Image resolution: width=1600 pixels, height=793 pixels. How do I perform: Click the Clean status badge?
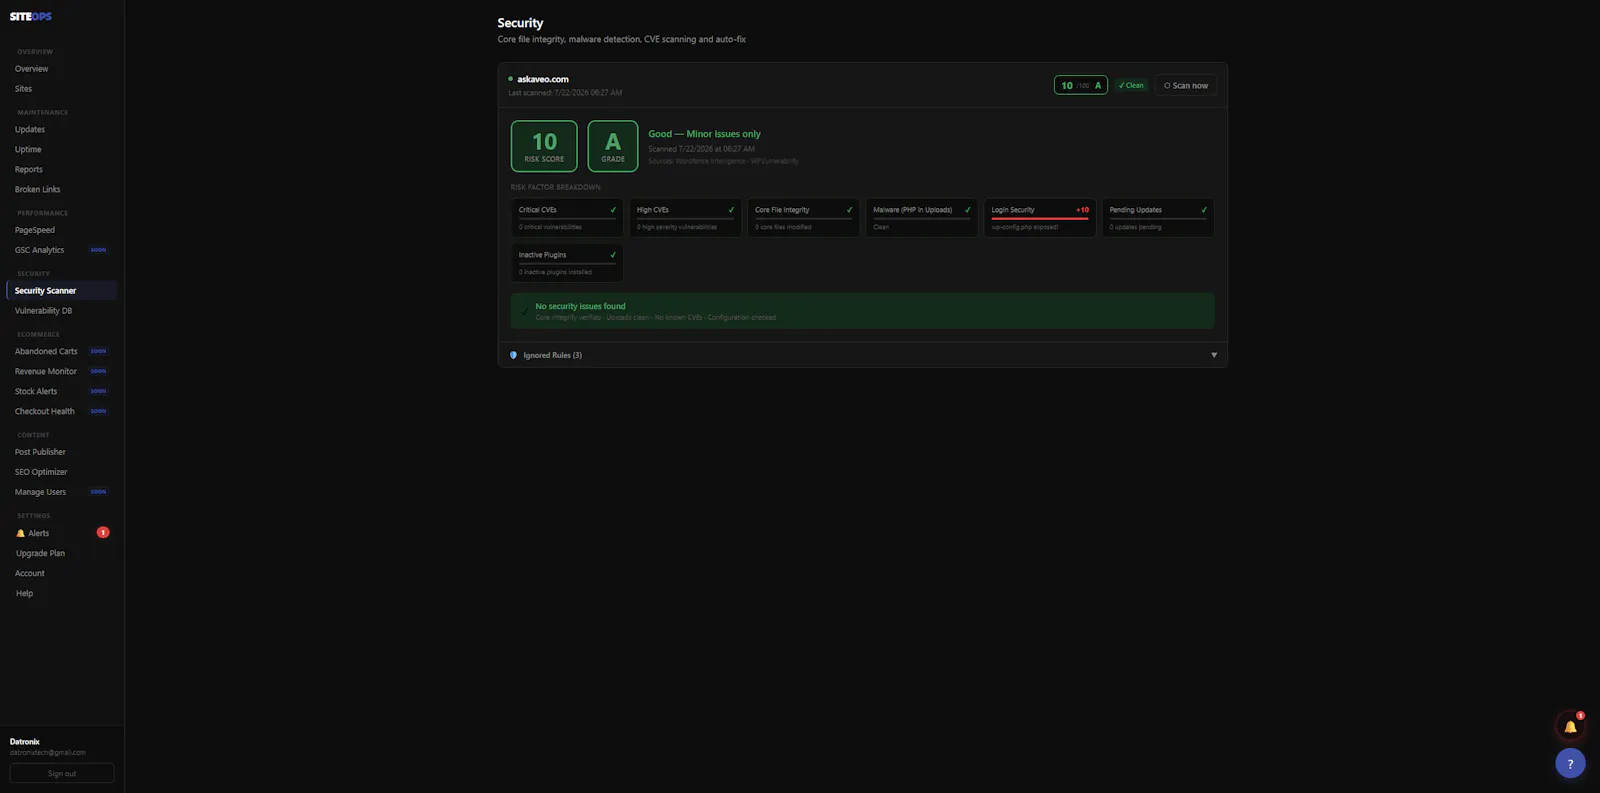point(1131,85)
